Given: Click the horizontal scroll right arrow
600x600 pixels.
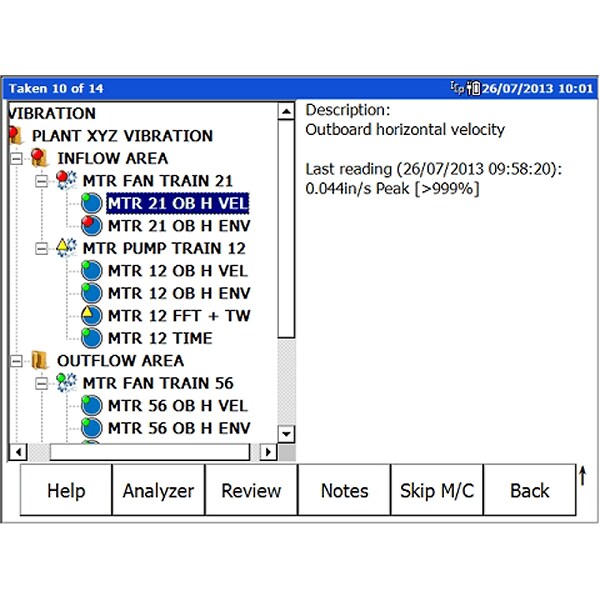Looking at the screenshot, I should (268, 452).
